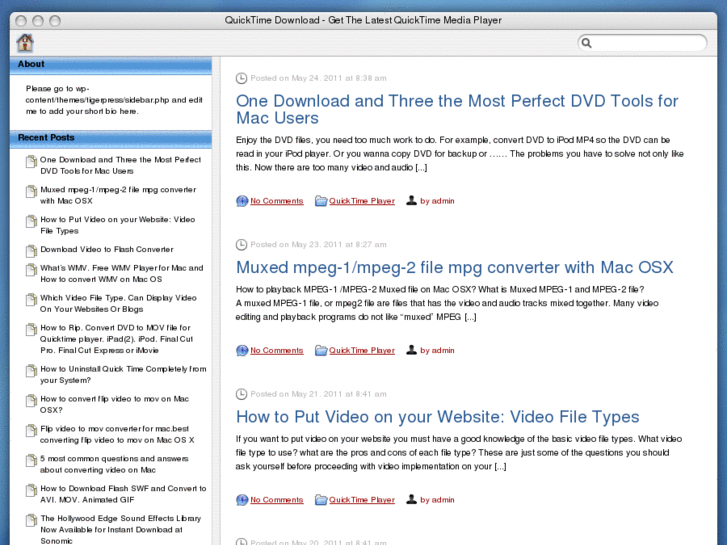Click the search magnifier icon

[x=587, y=43]
